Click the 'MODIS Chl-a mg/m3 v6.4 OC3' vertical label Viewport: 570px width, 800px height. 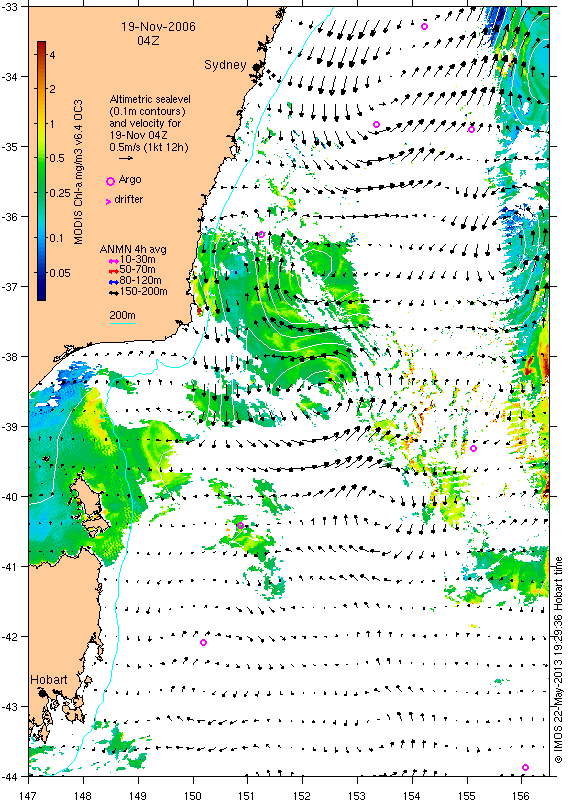pos(79,171)
